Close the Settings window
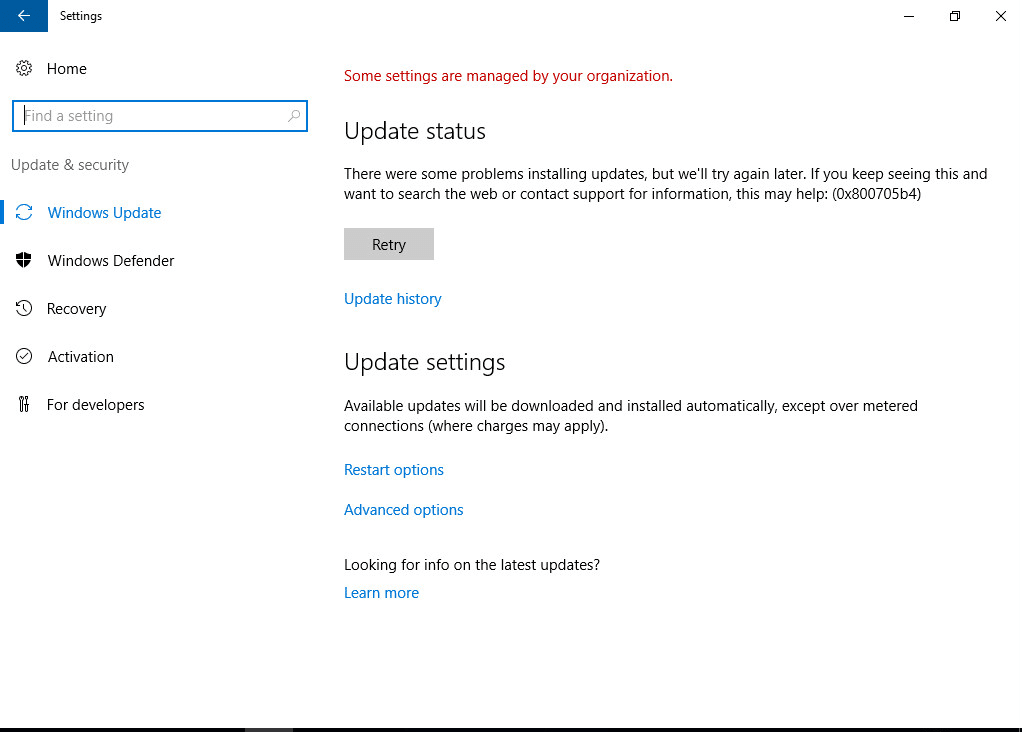Viewport: 1022px width, 732px height. 1000,16
